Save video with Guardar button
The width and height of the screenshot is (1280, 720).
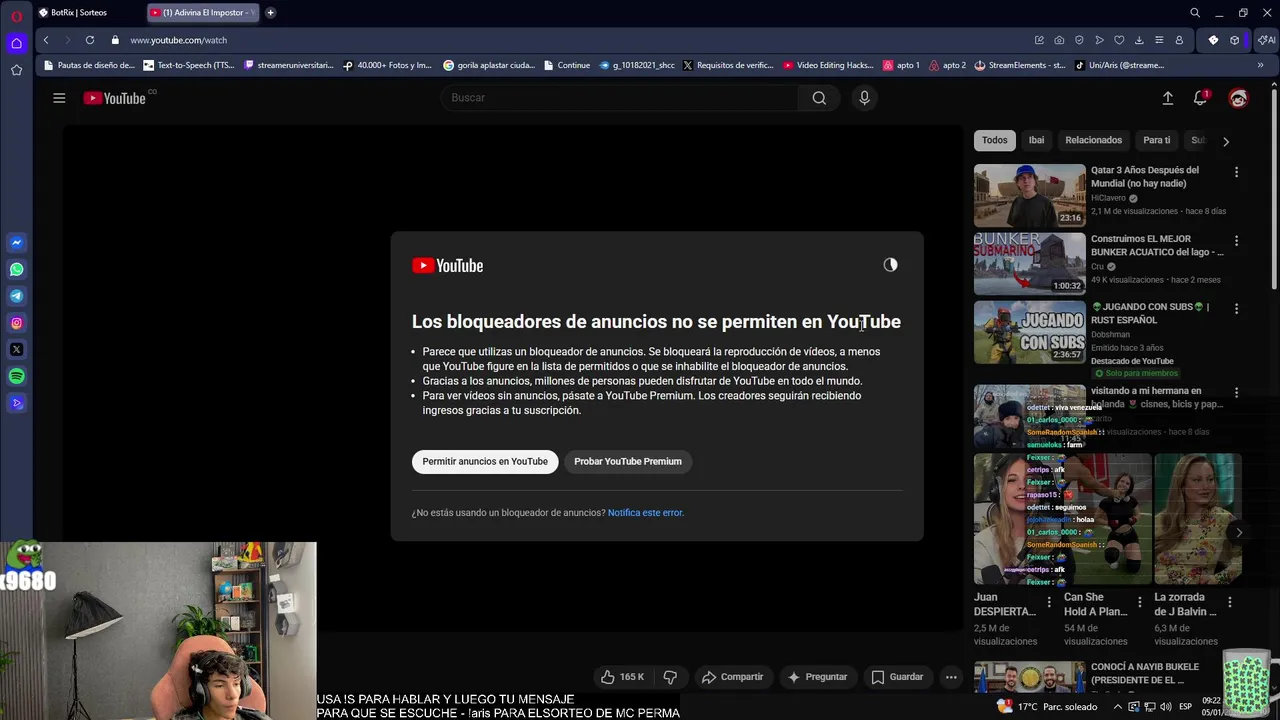(897, 677)
